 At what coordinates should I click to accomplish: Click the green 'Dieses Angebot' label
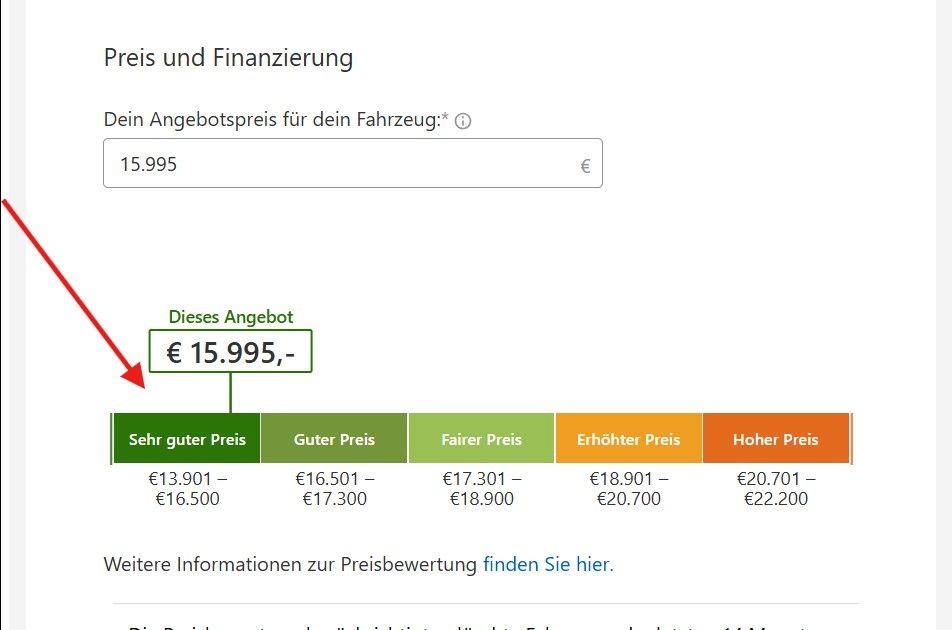(231, 317)
